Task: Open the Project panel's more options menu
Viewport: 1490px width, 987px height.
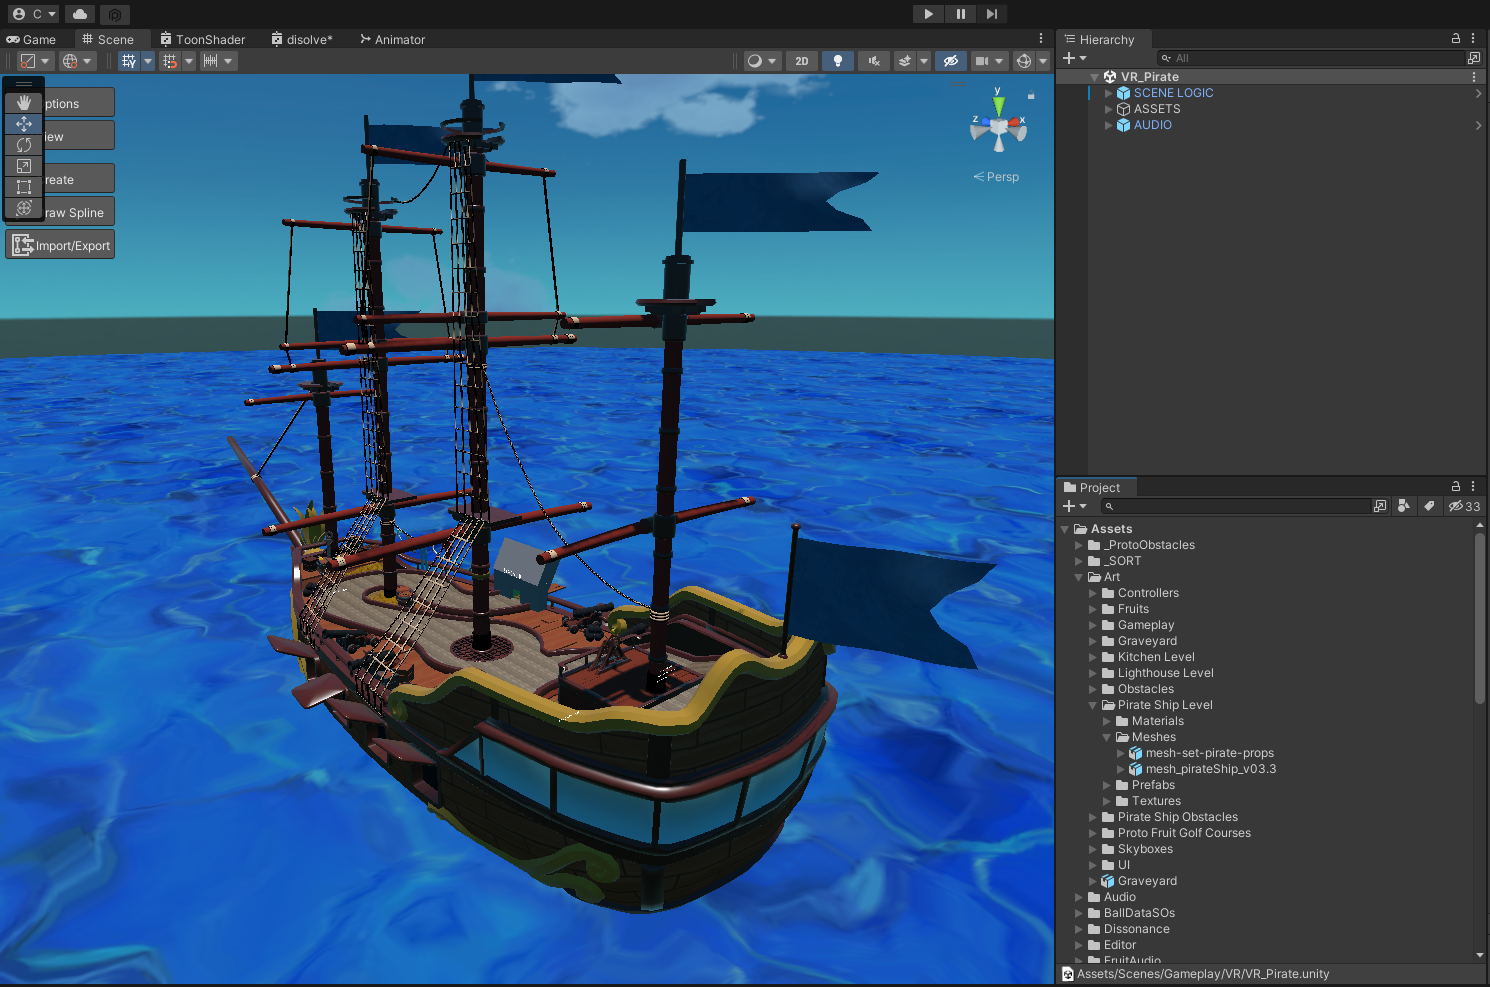Action: [x=1473, y=486]
